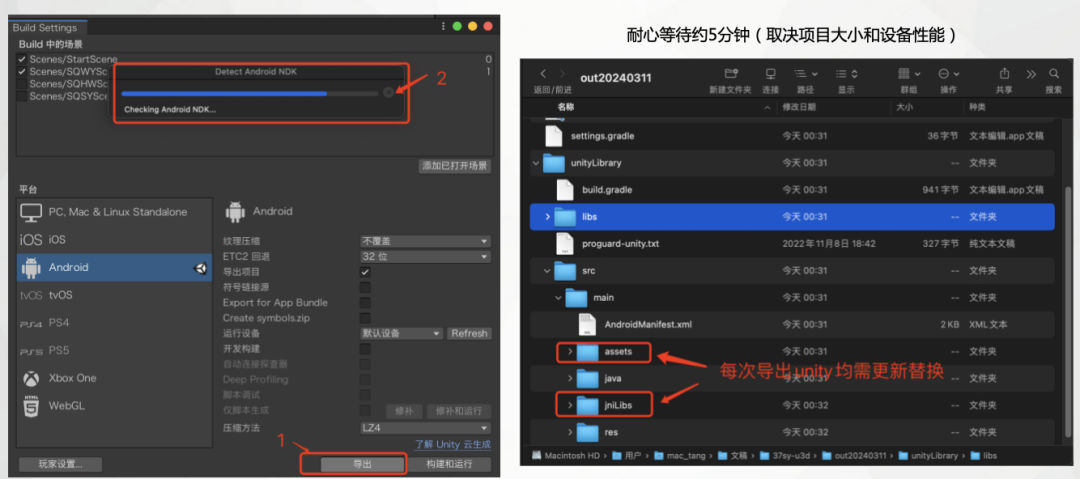Select the PS4 platform icon
This screenshot has width=1080, height=479.
[31, 323]
